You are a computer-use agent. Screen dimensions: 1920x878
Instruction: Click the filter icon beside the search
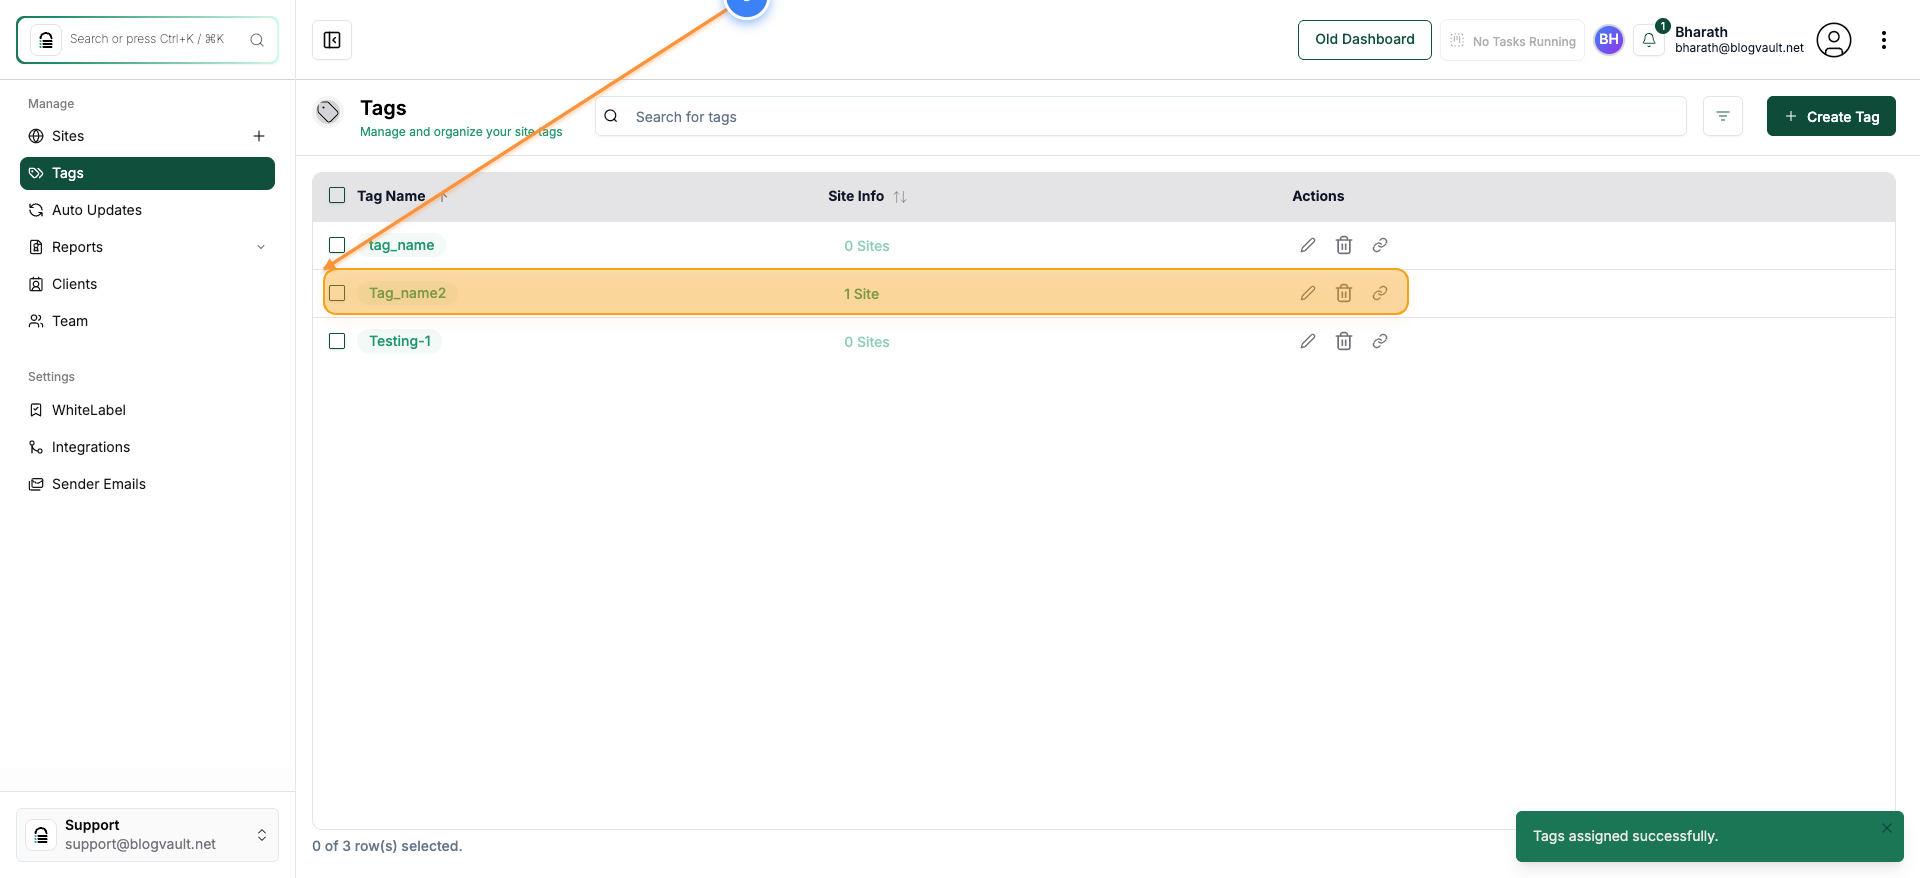pos(1723,116)
